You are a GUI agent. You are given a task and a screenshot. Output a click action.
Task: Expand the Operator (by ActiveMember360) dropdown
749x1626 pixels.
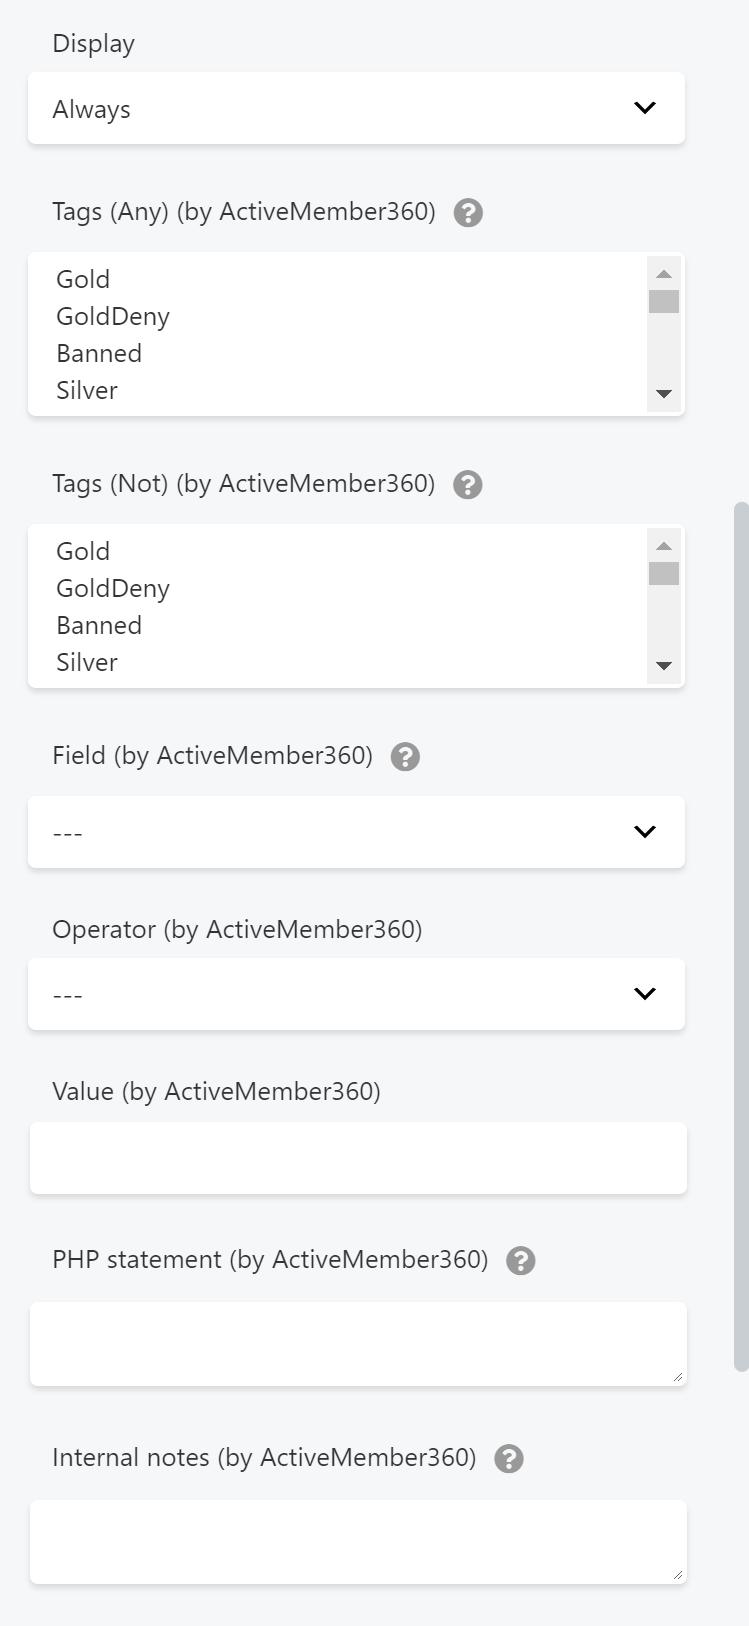(356, 994)
